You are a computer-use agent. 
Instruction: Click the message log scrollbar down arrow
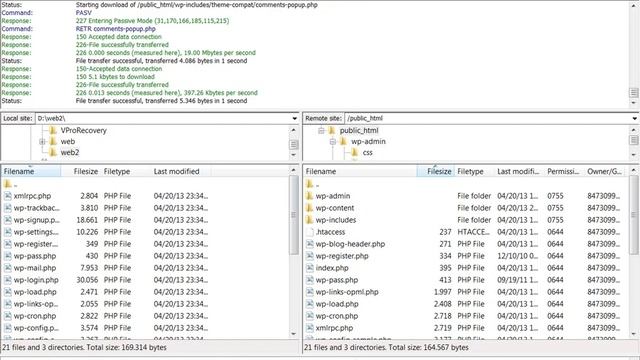(x=633, y=103)
